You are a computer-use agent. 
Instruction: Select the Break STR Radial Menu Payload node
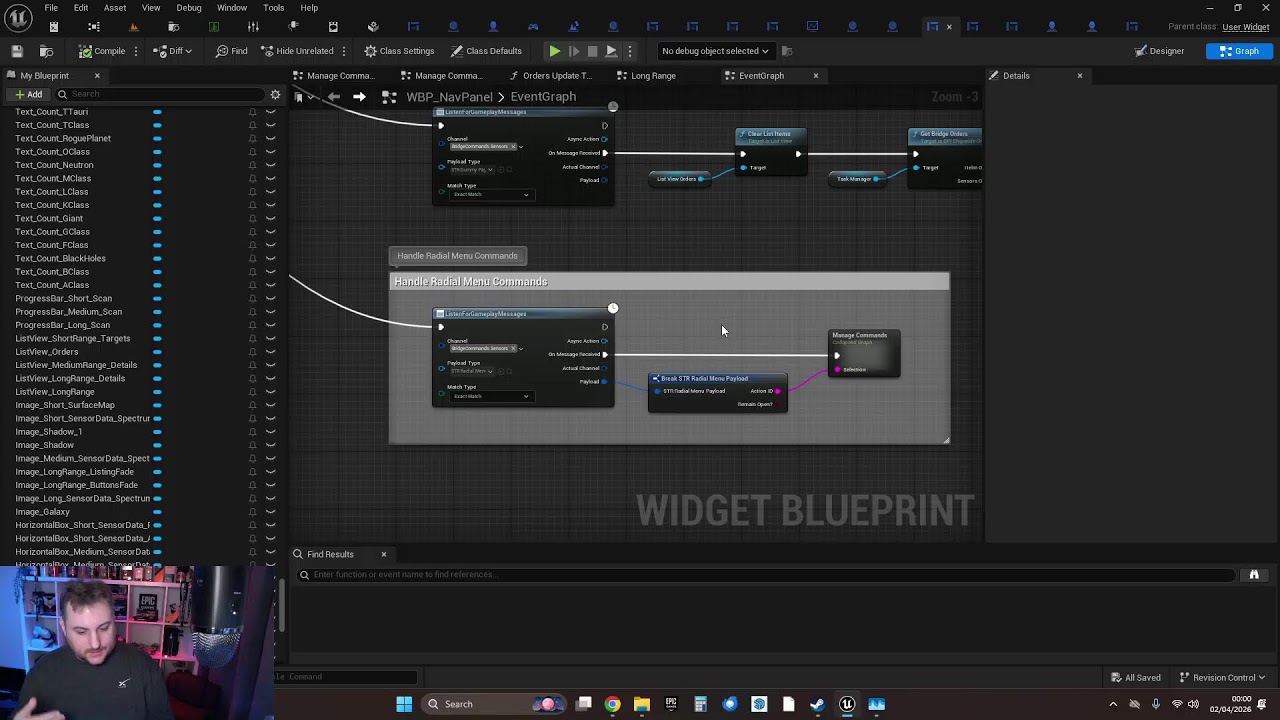(718, 391)
